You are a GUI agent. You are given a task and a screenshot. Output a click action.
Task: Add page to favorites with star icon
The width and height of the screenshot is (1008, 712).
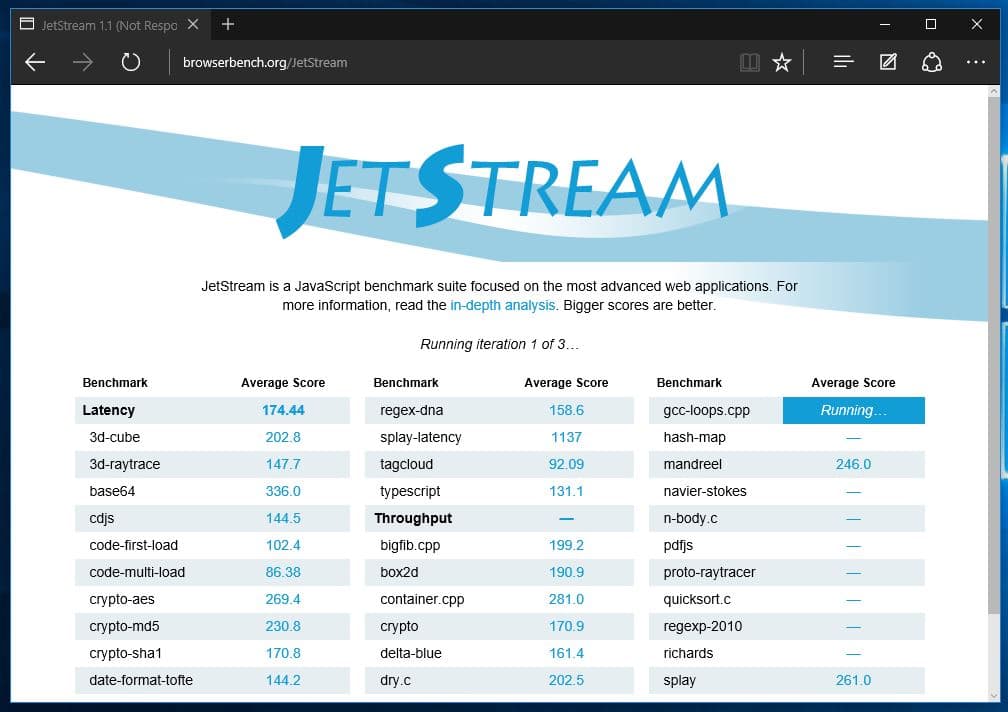[x=782, y=62]
